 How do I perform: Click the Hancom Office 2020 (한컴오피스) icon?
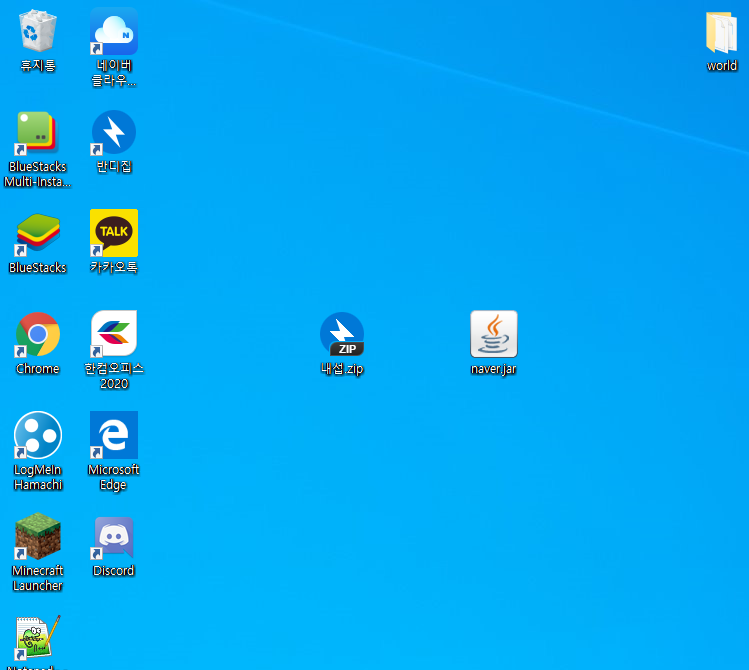click(x=114, y=333)
